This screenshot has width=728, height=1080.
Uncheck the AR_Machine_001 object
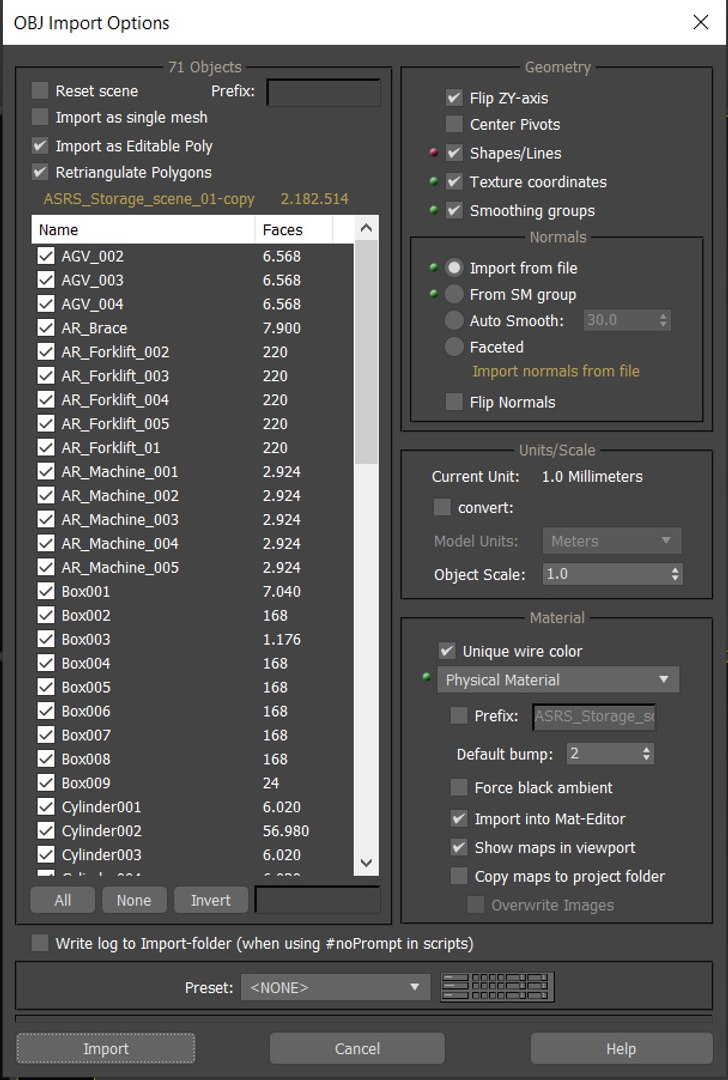(46, 471)
